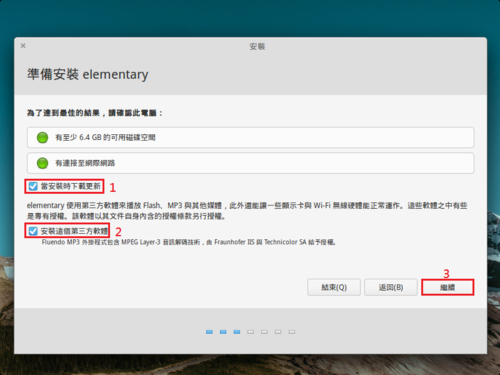Image resolution: width=500 pixels, height=375 pixels.
Task: Click the 準備安裝 elementary heading
Action: click(x=88, y=74)
